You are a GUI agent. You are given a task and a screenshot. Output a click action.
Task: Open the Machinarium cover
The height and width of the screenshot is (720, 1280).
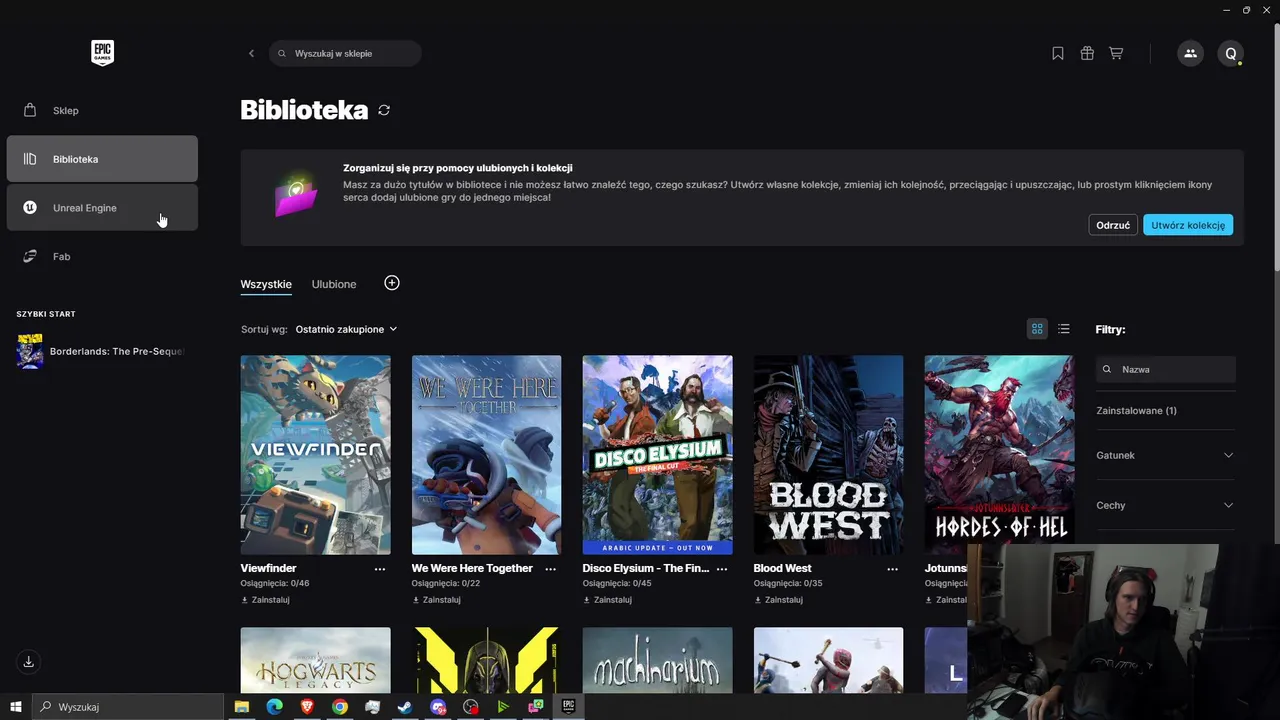click(x=658, y=660)
